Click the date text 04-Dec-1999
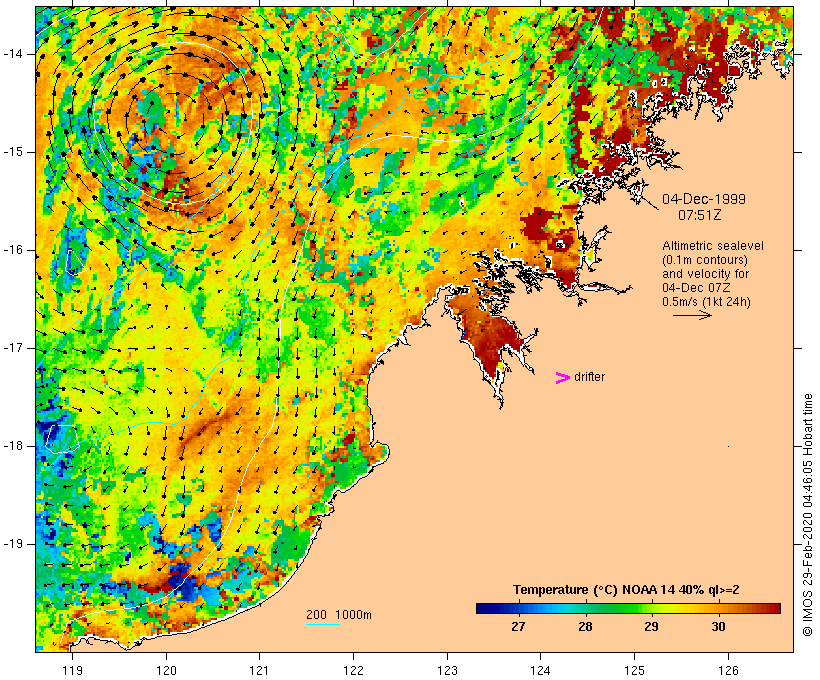Image resolution: width=820 pixels, height=680 pixels. (x=704, y=199)
